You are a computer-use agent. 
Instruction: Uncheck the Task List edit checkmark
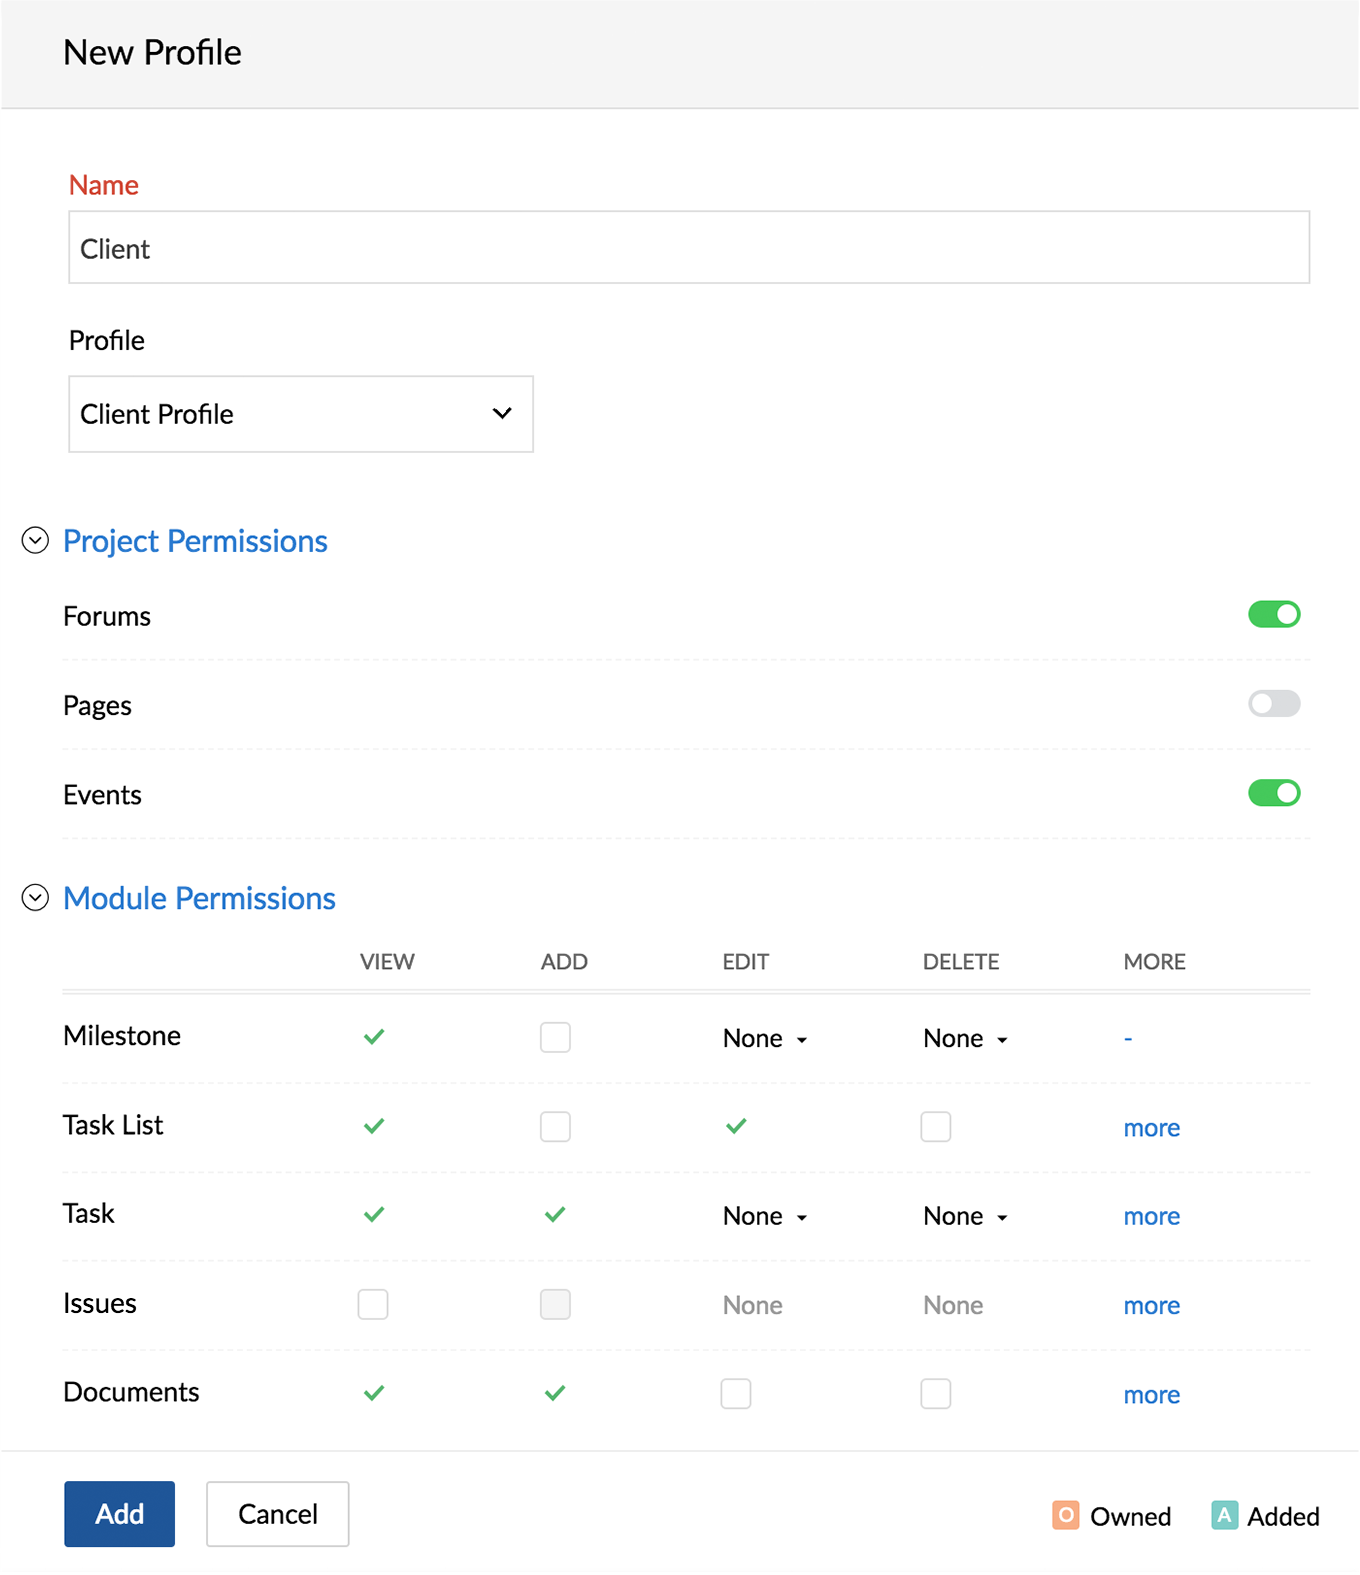click(736, 1126)
